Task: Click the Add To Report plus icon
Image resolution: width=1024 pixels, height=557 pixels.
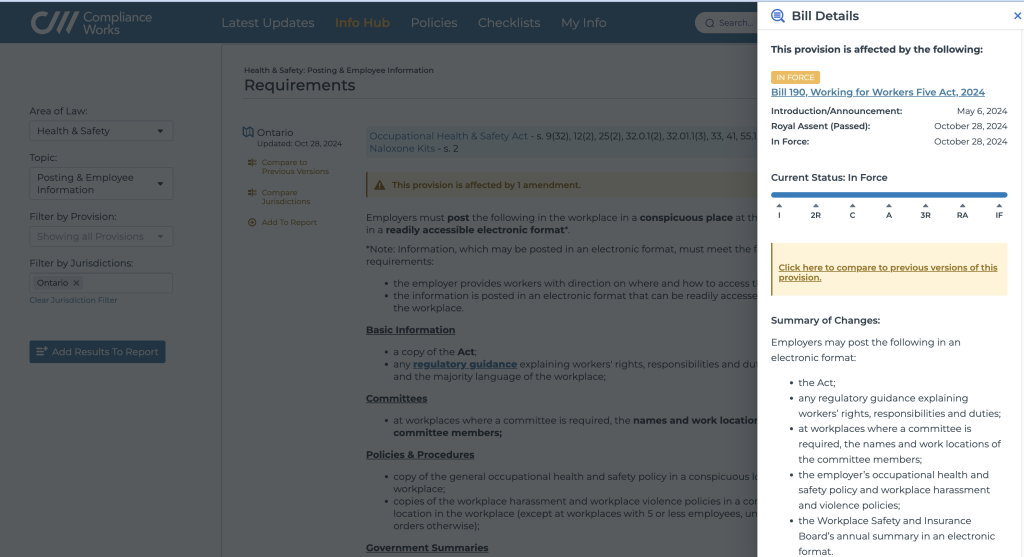Action: point(252,222)
